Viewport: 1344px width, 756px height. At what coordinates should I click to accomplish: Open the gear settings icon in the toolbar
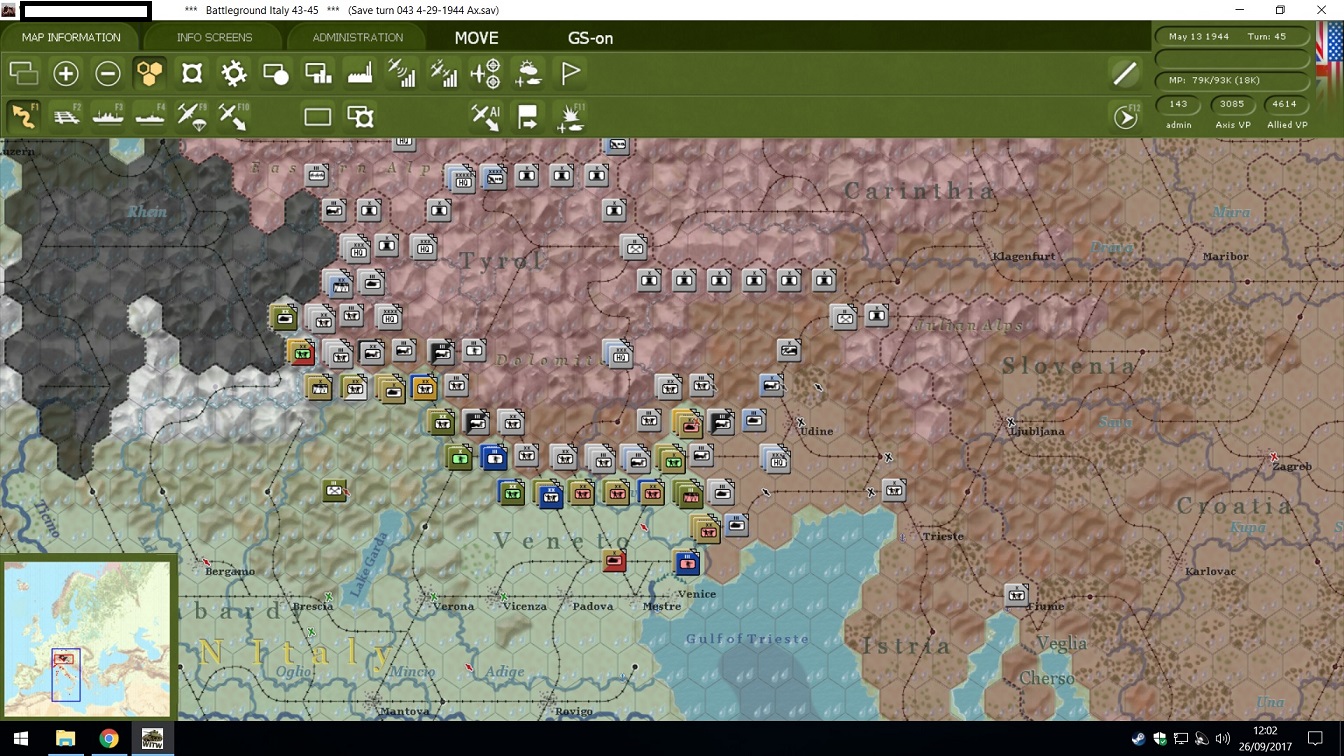point(234,73)
